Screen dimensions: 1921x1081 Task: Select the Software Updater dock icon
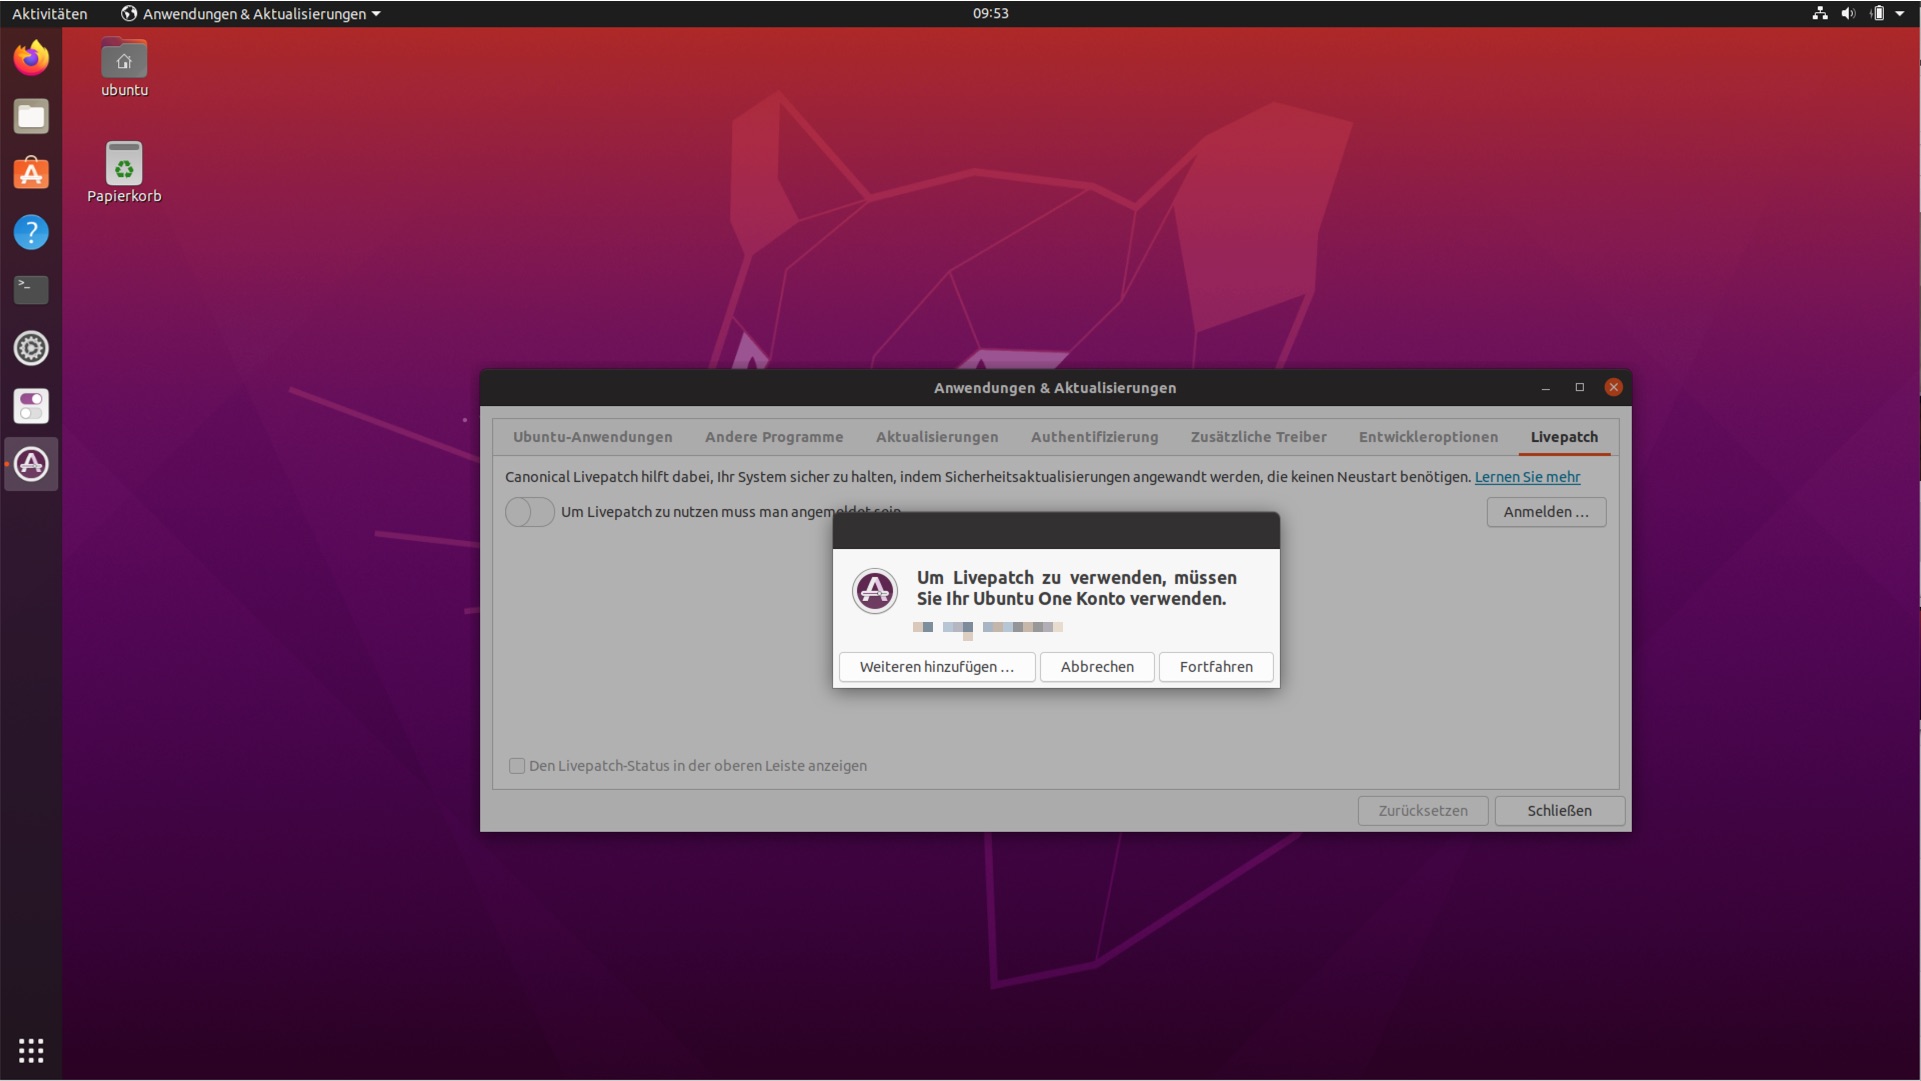(x=31, y=464)
